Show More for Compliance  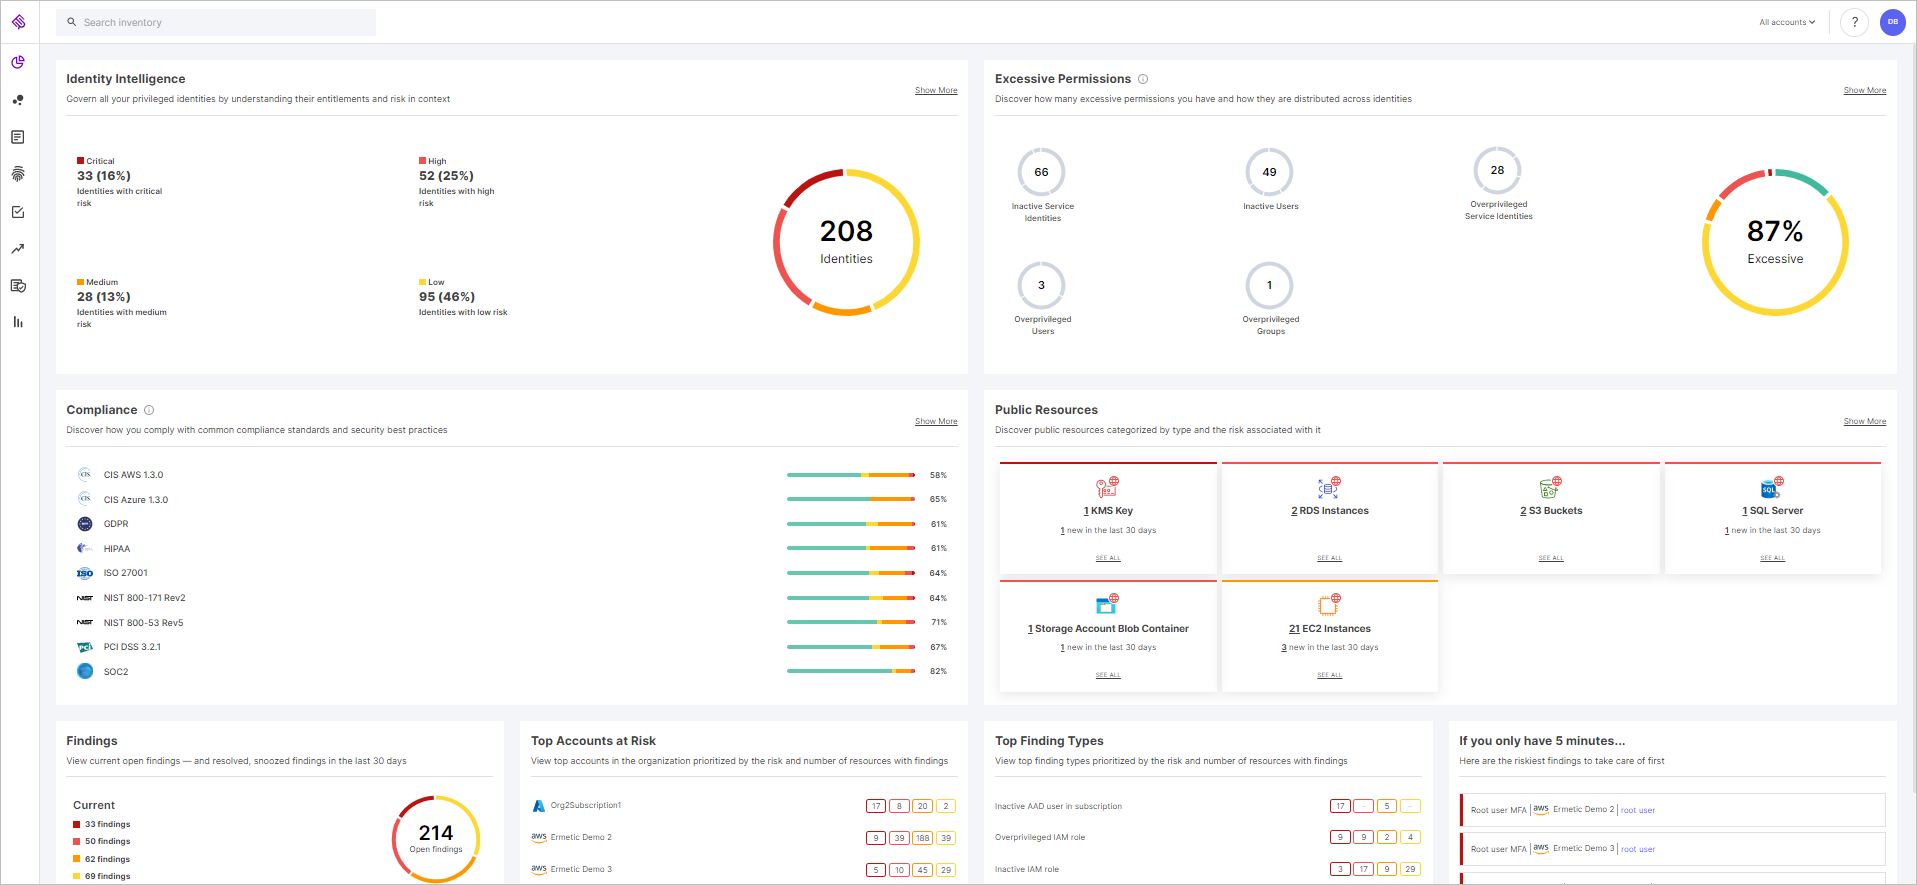tap(936, 422)
